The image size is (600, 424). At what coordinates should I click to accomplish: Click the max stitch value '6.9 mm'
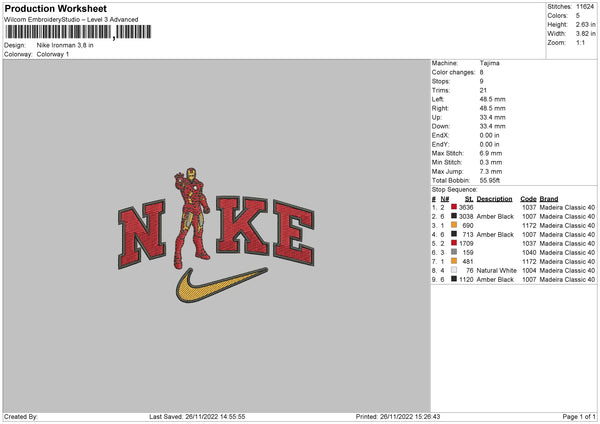[x=491, y=153]
